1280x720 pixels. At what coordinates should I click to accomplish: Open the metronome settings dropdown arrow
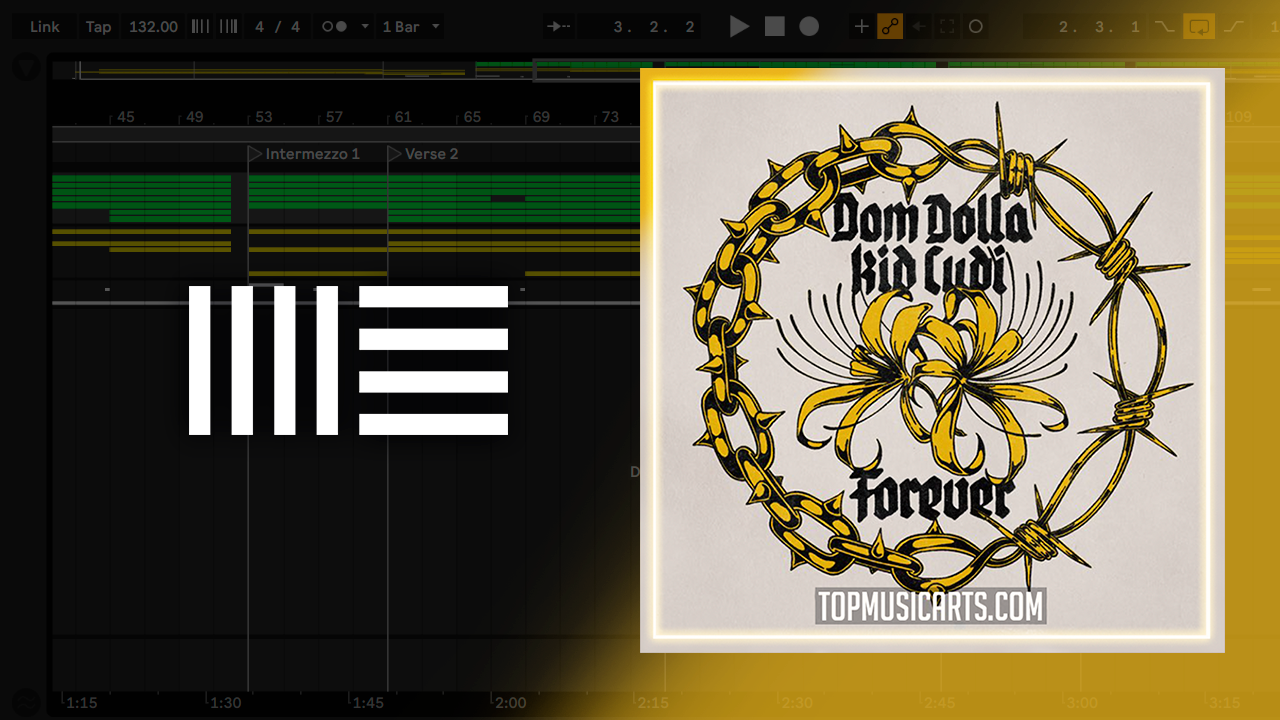365,27
